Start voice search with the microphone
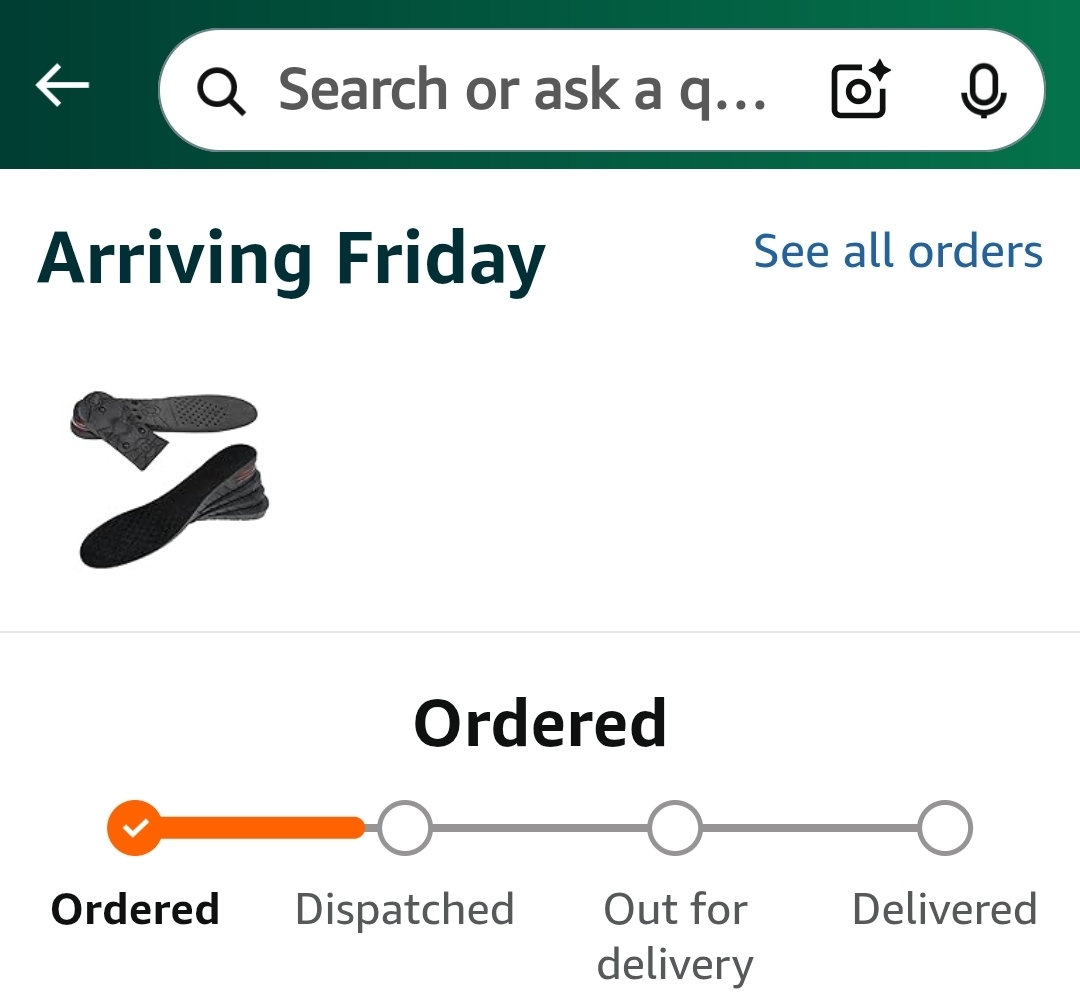This screenshot has width=1080, height=996. coord(983,91)
